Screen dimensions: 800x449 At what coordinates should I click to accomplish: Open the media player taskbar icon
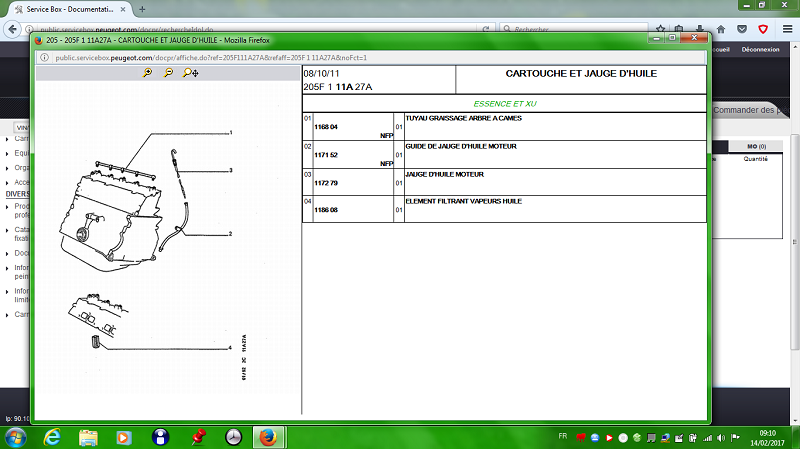point(123,438)
